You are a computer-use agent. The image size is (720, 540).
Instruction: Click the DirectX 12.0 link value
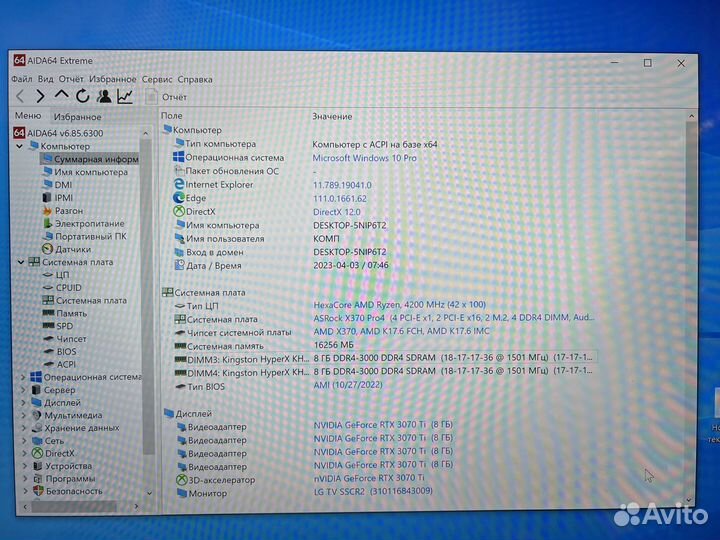[337, 212]
